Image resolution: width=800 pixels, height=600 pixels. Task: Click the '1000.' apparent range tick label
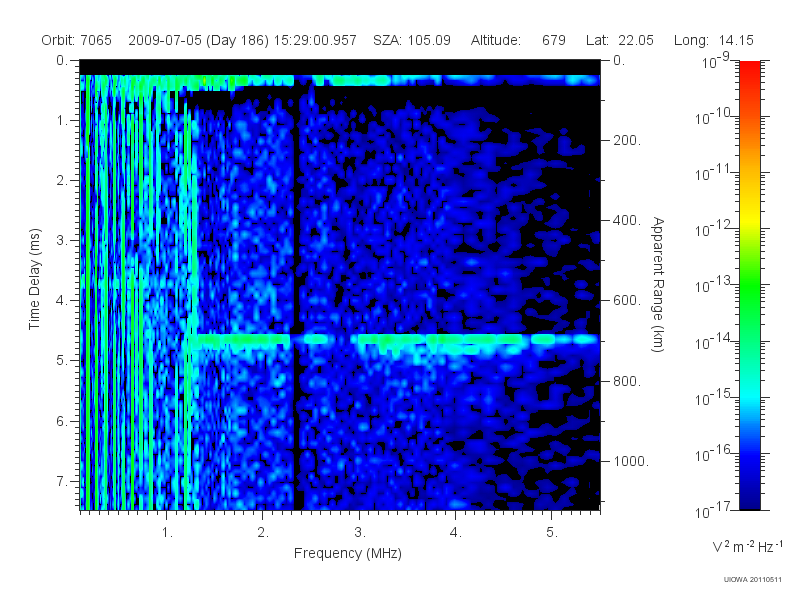tap(631, 461)
